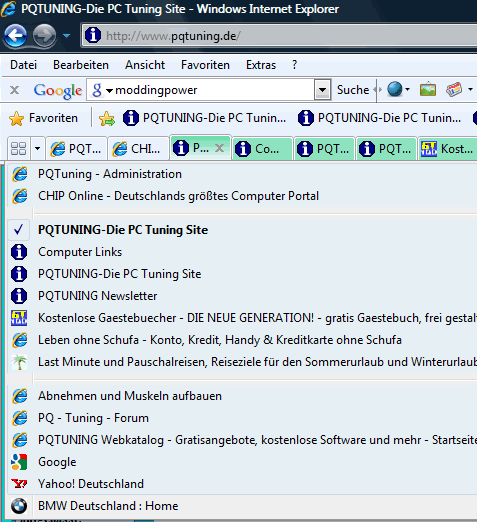This screenshot has height=522, width=477.
Task: Close the Google toolbar with the X
Action: click(x=14, y=90)
